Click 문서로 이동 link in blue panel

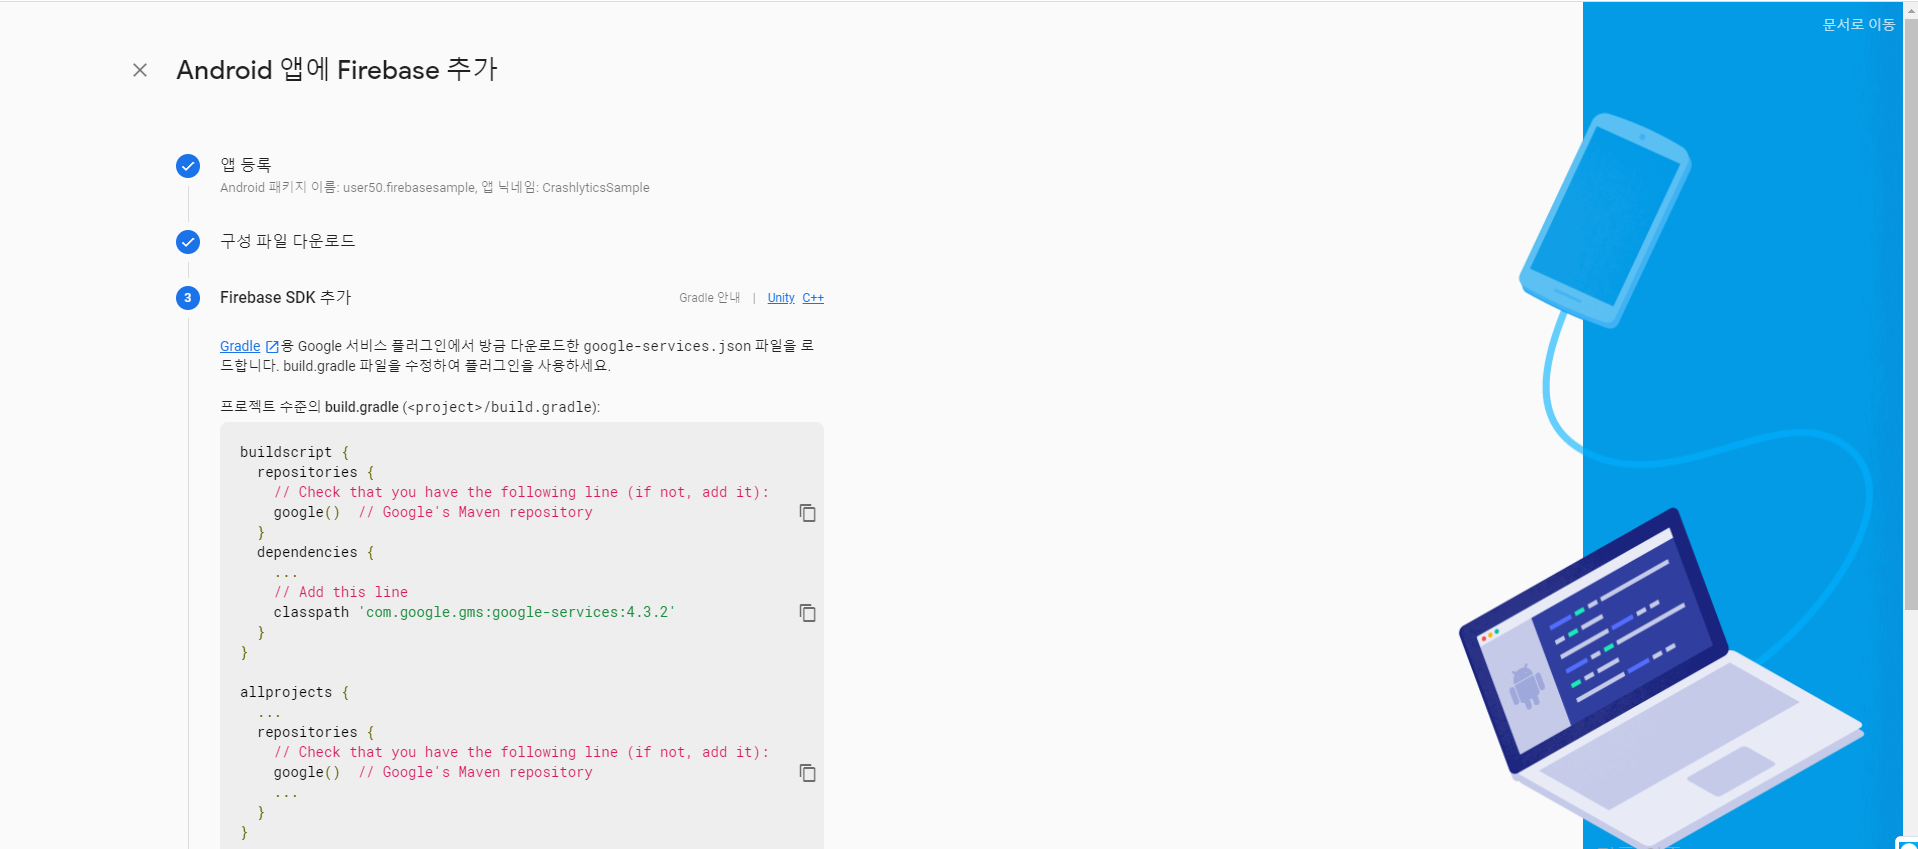tap(1858, 25)
